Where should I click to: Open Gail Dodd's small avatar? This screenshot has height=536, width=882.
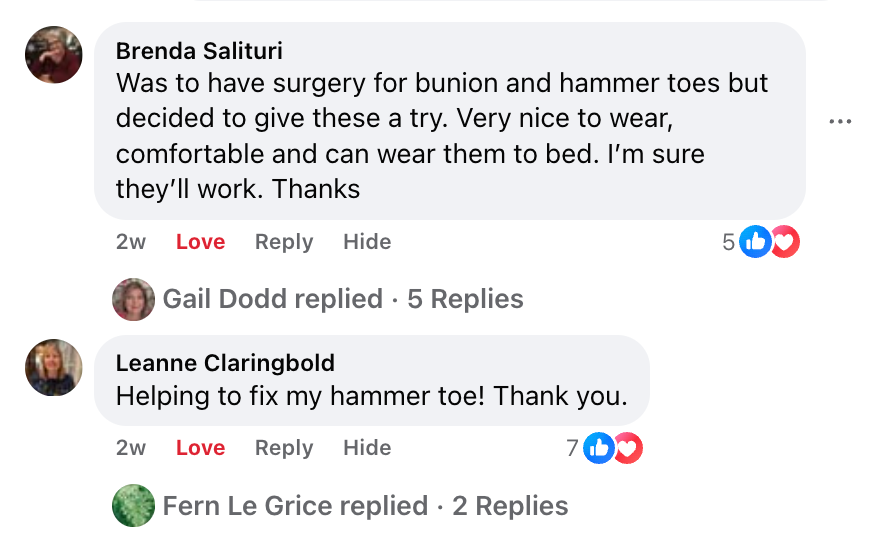[x=134, y=299]
